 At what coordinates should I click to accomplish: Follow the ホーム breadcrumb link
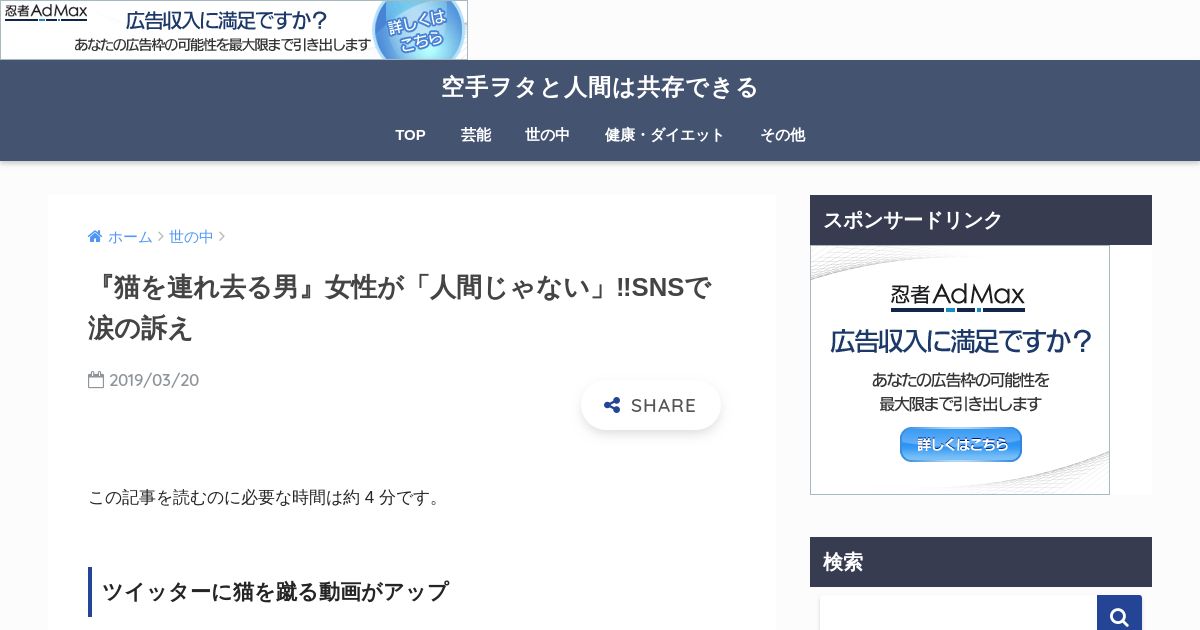(x=130, y=237)
